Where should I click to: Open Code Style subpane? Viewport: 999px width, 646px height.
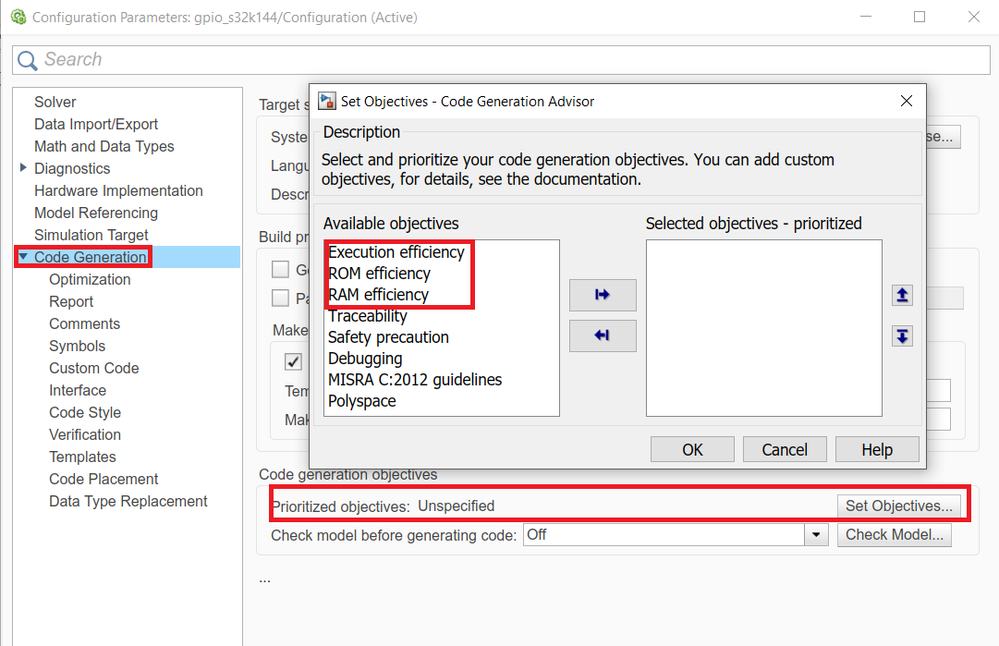(85, 413)
